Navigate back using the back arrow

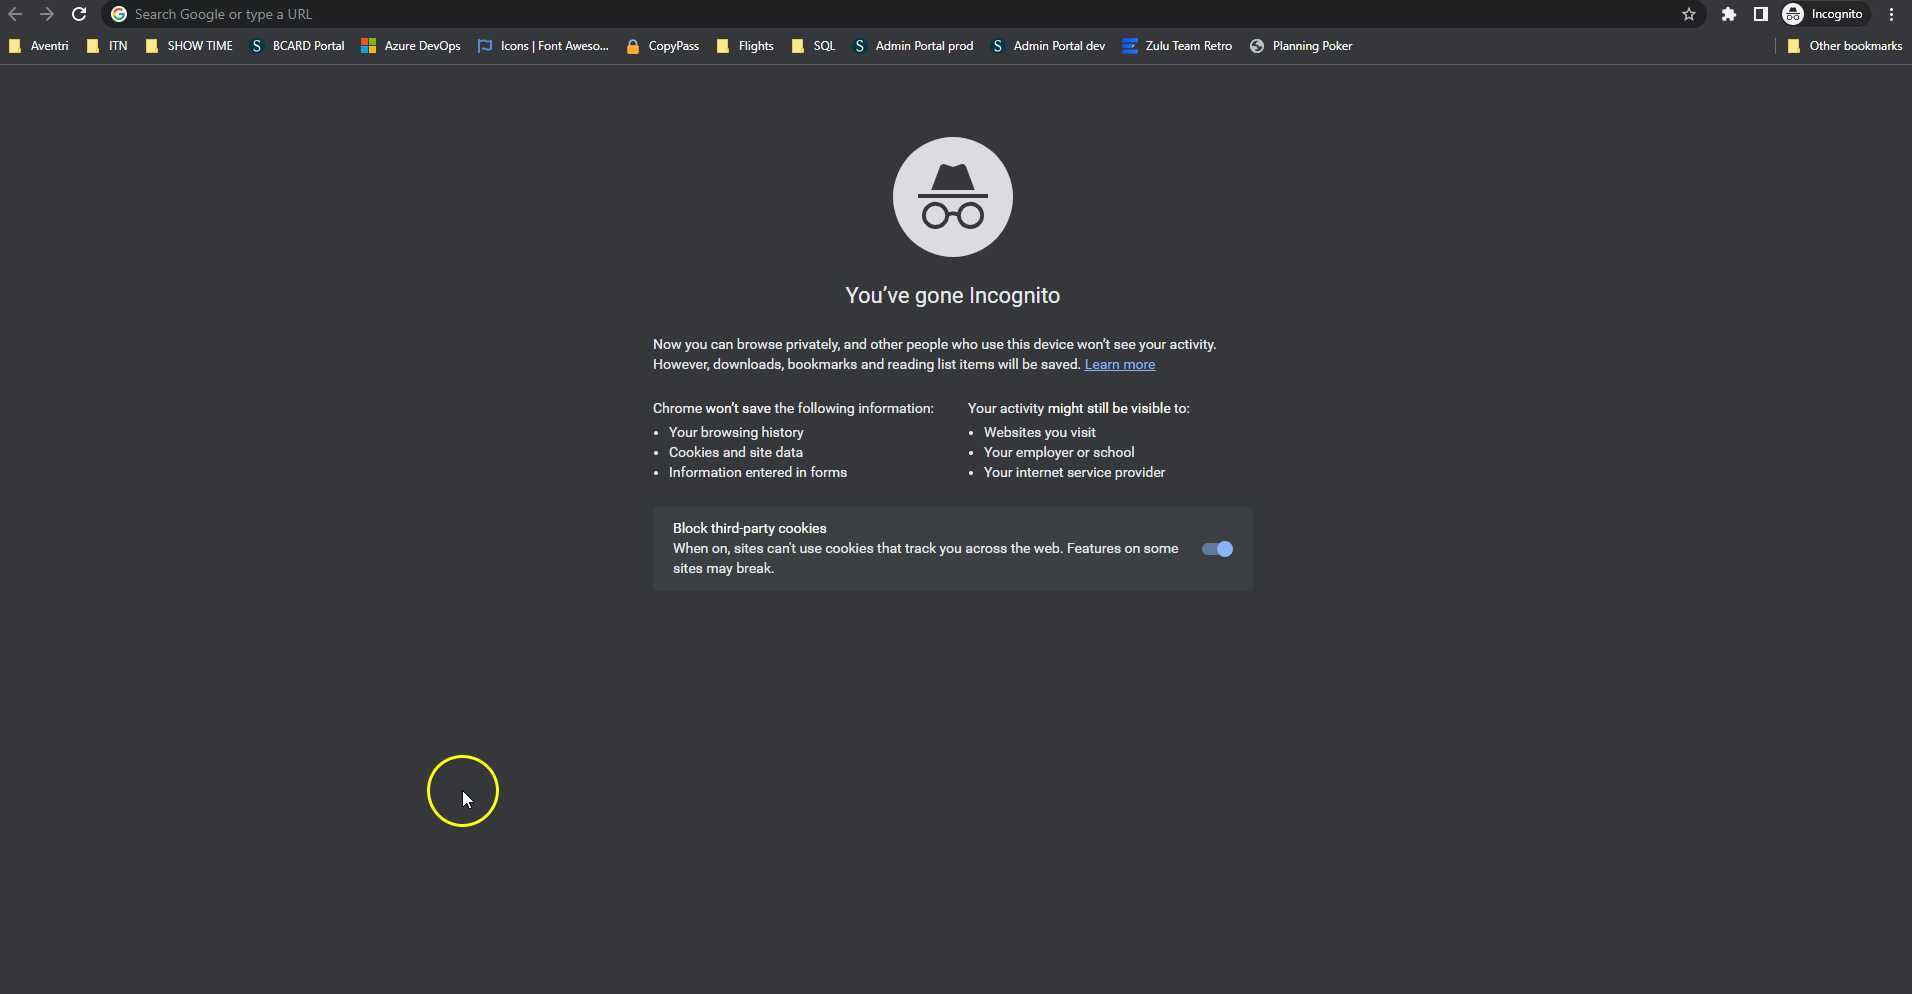pos(15,14)
